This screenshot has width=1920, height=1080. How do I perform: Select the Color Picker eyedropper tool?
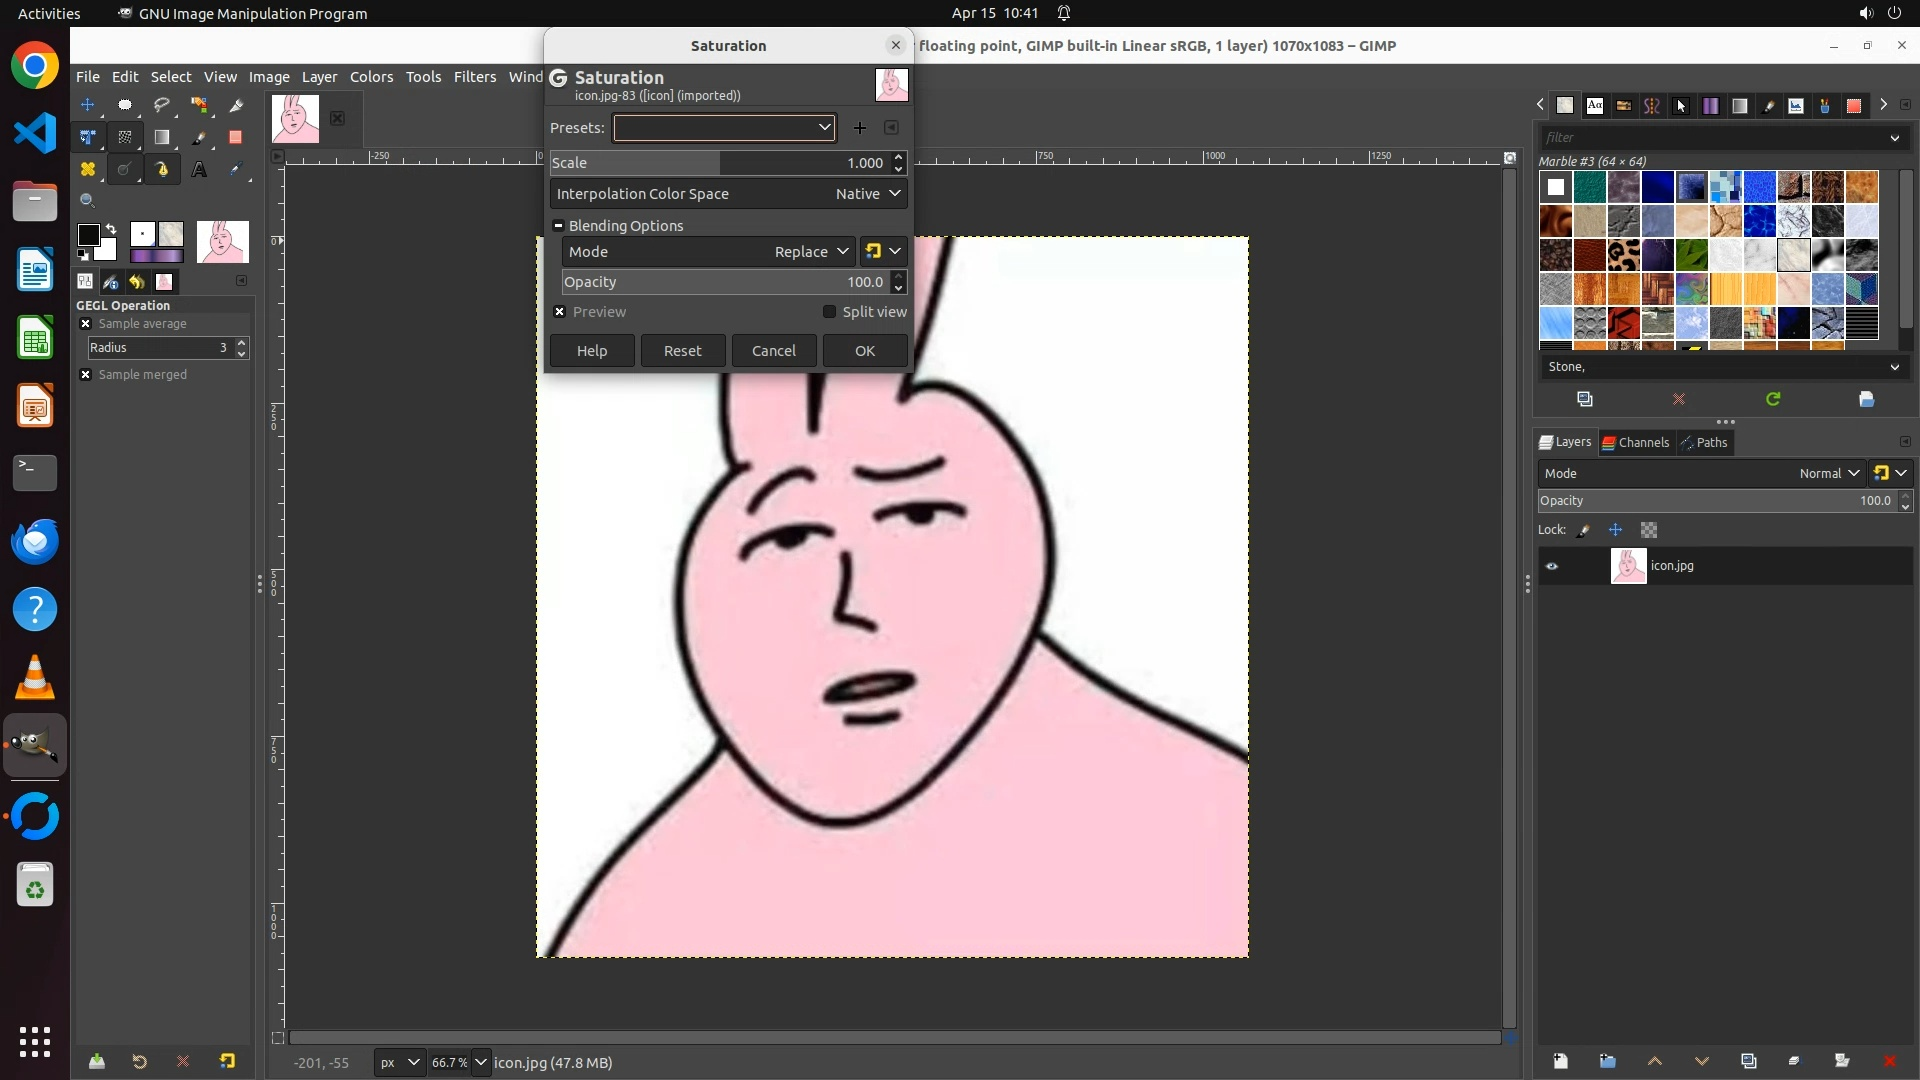[236, 170]
